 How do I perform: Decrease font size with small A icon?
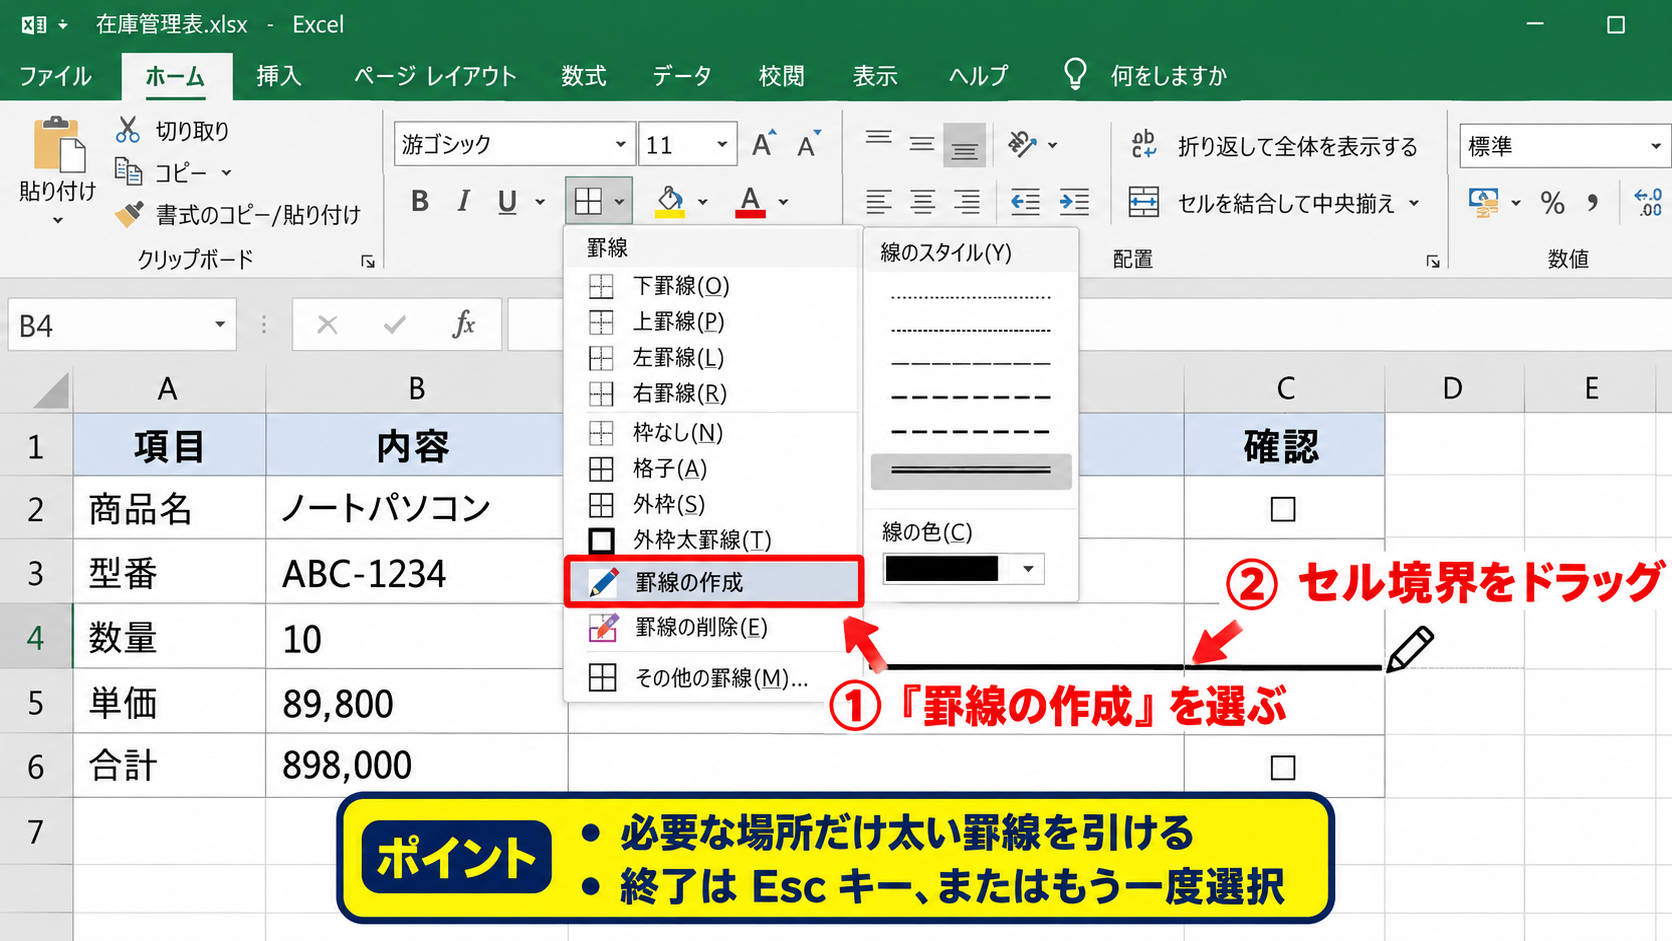pyautogui.click(x=808, y=144)
